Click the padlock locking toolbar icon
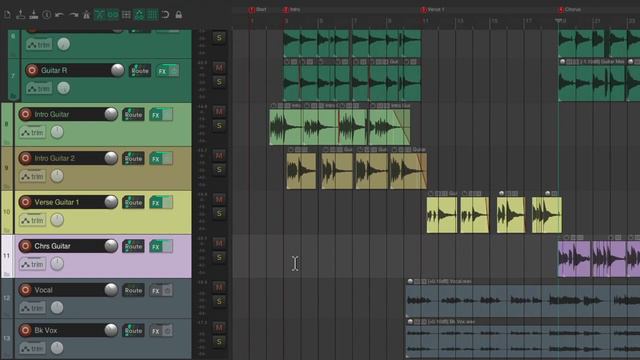This screenshot has height=360, width=640. click(x=178, y=15)
